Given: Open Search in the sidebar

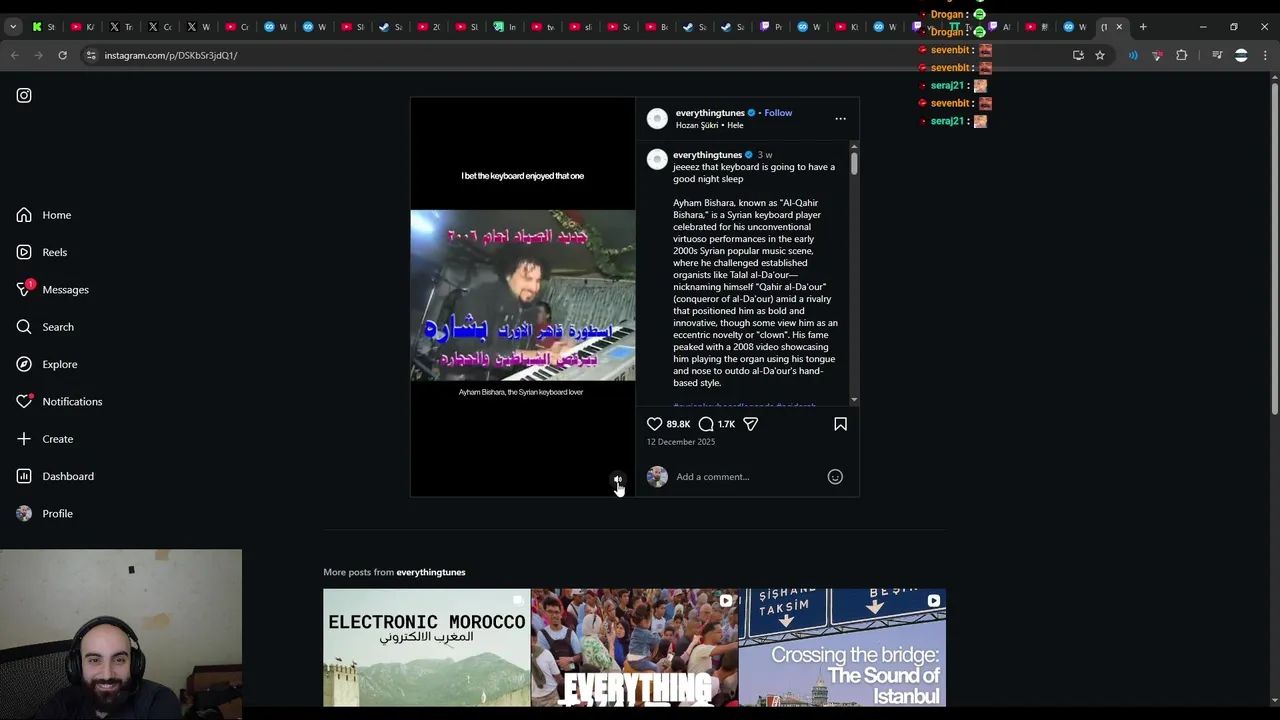Looking at the screenshot, I should pos(45,327).
